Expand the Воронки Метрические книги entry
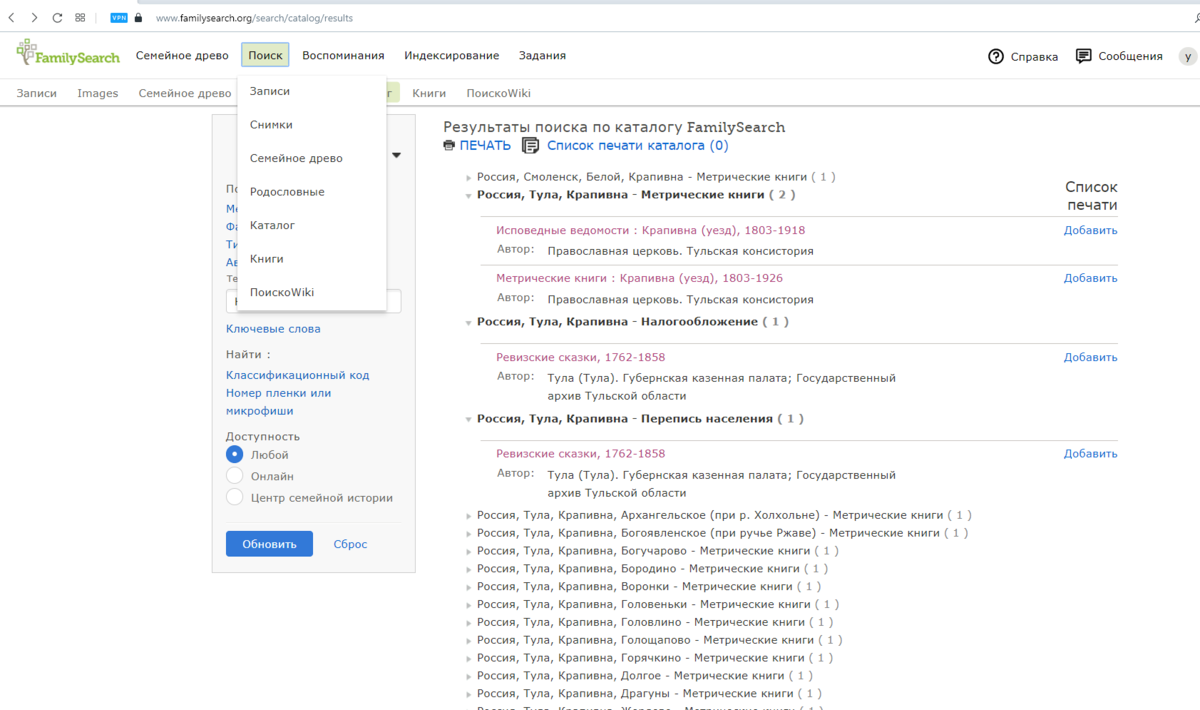This screenshot has height=710, width=1200. (x=469, y=587)
